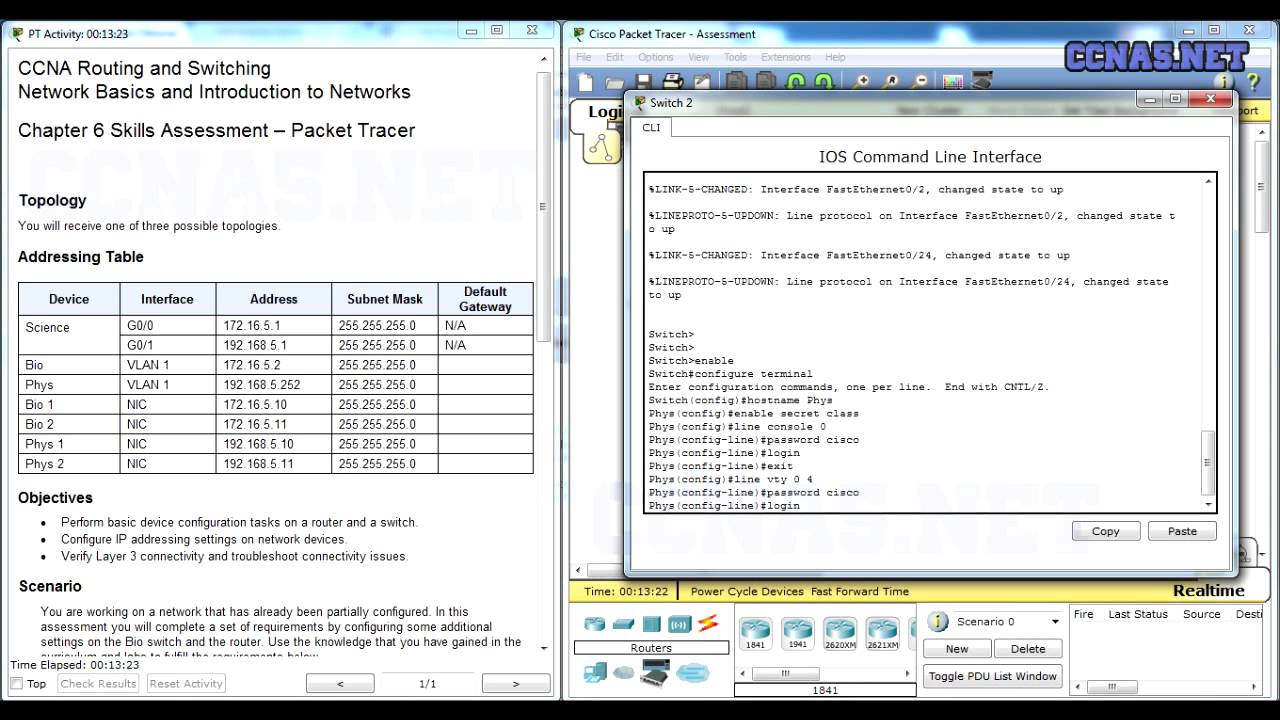Choose the 1841 router model
Image resolution: width=1280 pixels, height=720 pixels.
coord(755,634)
